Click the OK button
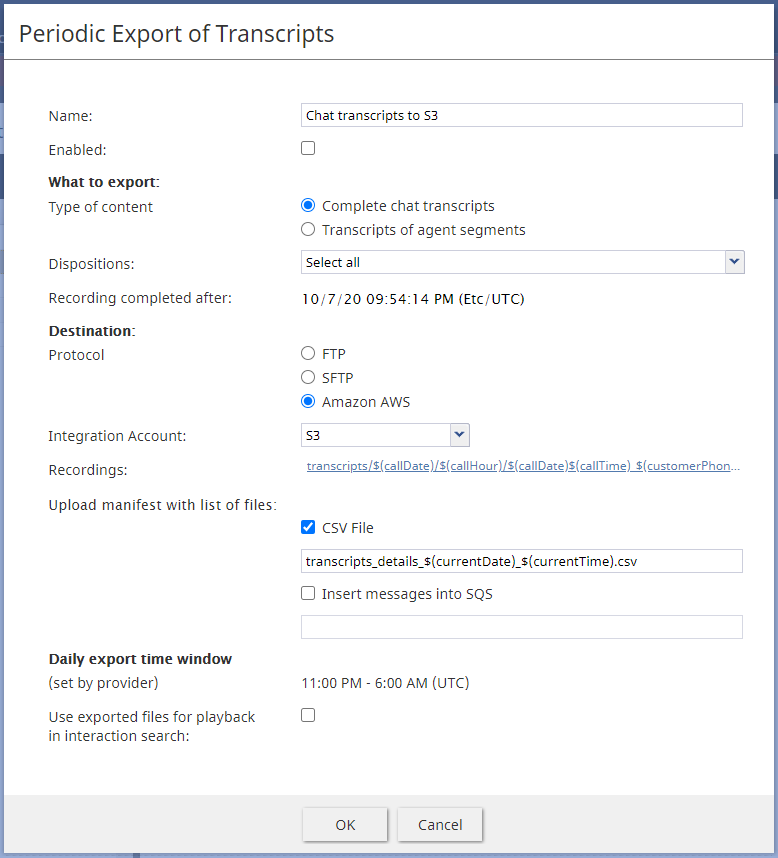This screenshot has width=778, height=858. [x=345, y=825]
